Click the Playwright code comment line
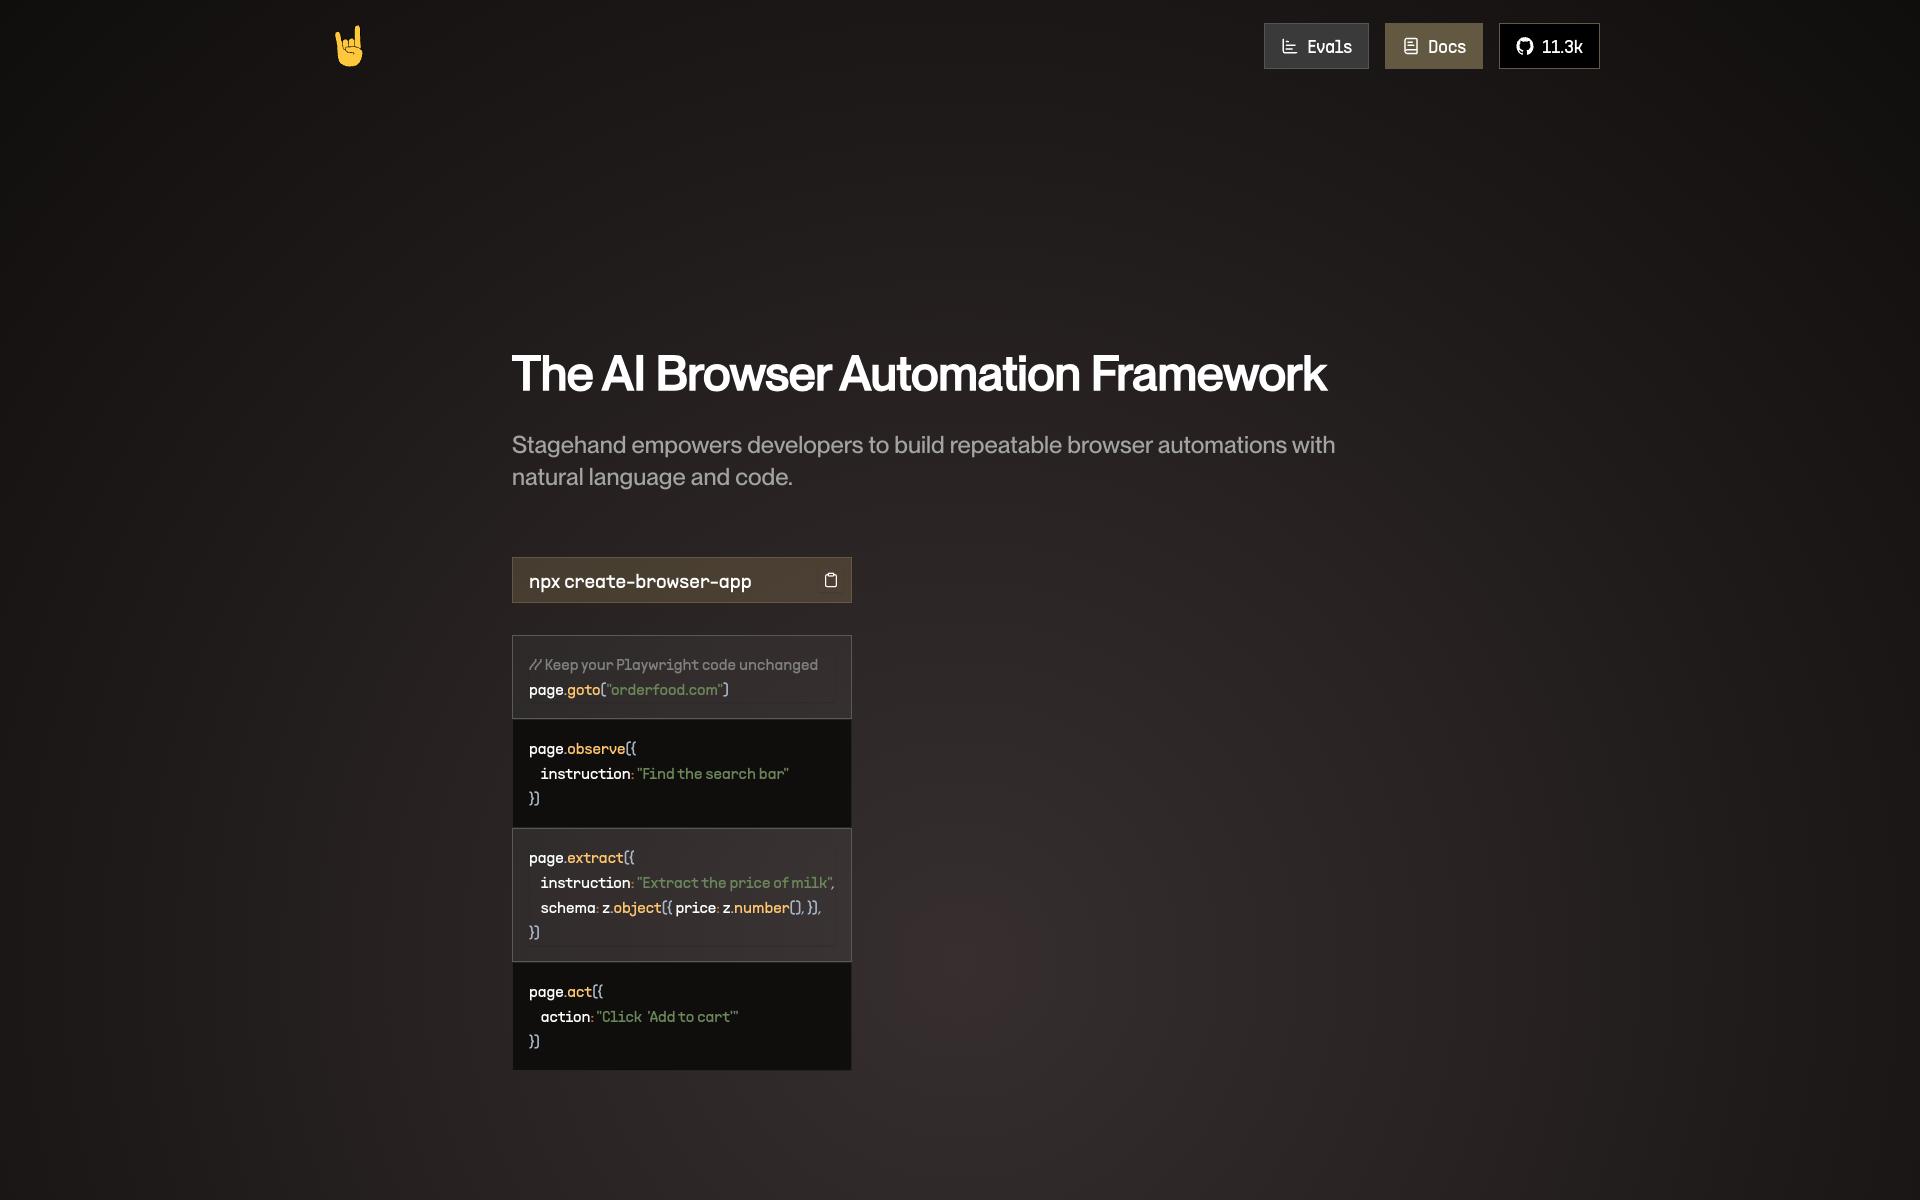 coord(673,665)
